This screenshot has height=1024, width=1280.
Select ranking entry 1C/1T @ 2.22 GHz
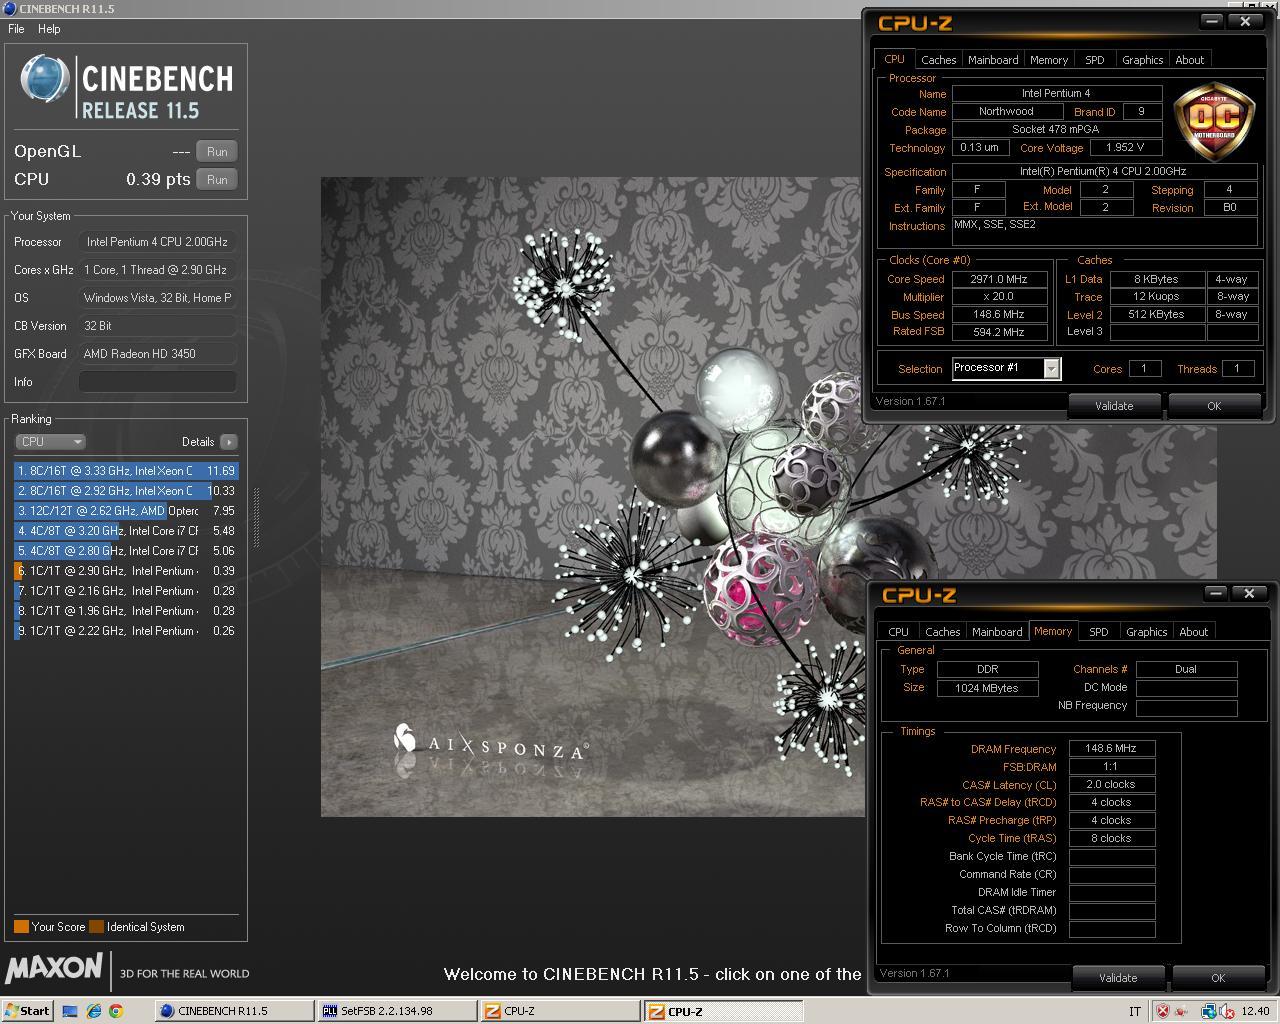(126, 631)
